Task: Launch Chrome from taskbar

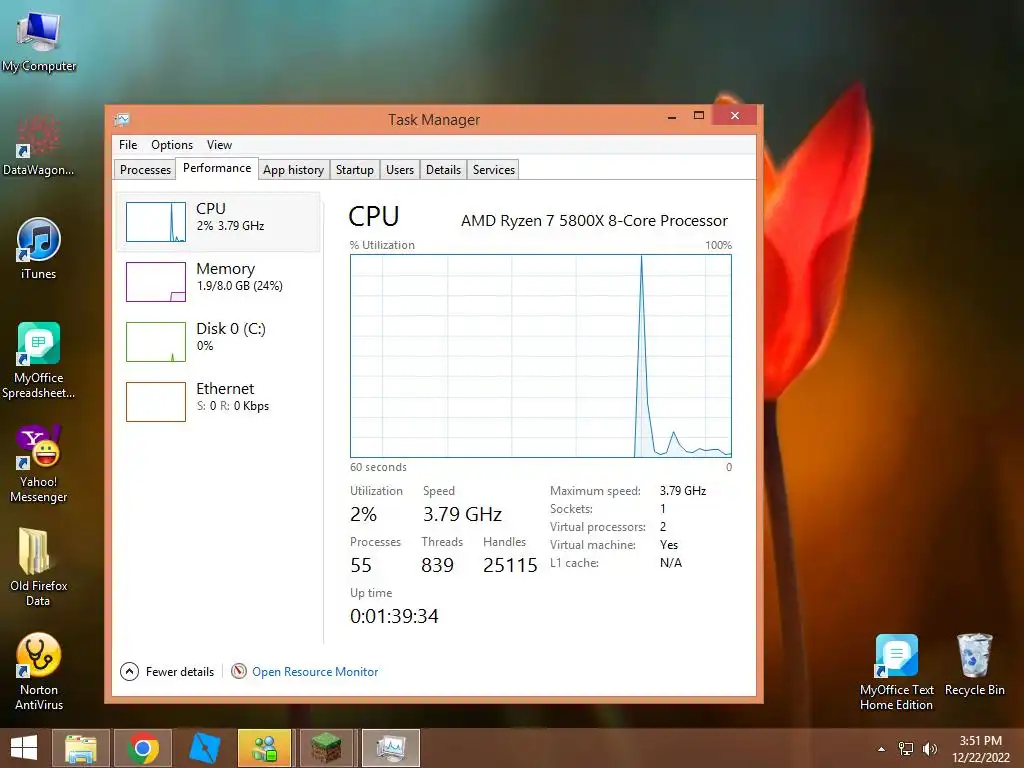Action: tap(142, 748)
